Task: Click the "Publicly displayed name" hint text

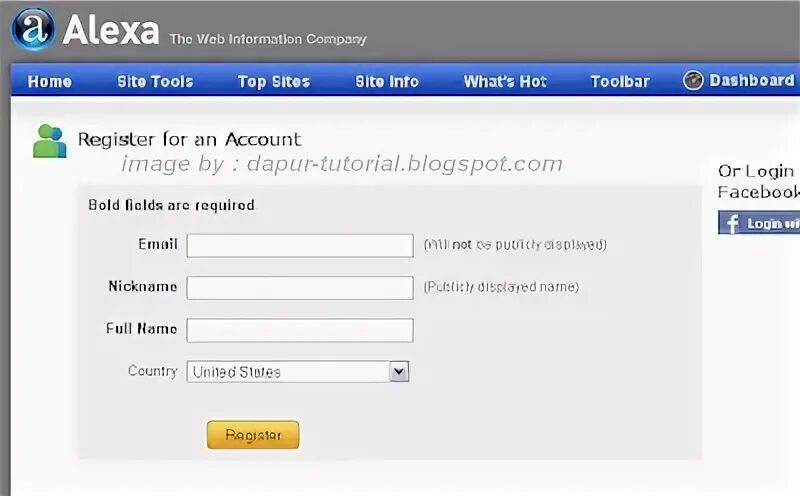Action: (501, 287)
